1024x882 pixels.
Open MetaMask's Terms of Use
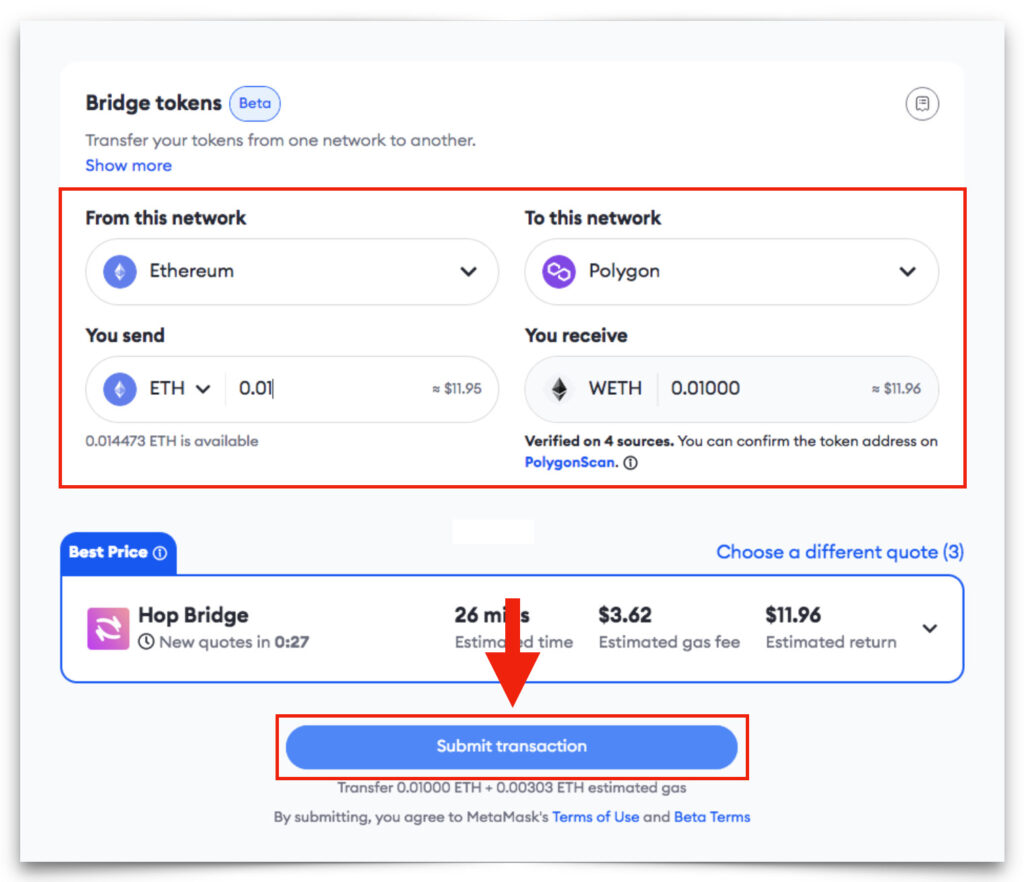pyautogui.click(x=596, y=817)
